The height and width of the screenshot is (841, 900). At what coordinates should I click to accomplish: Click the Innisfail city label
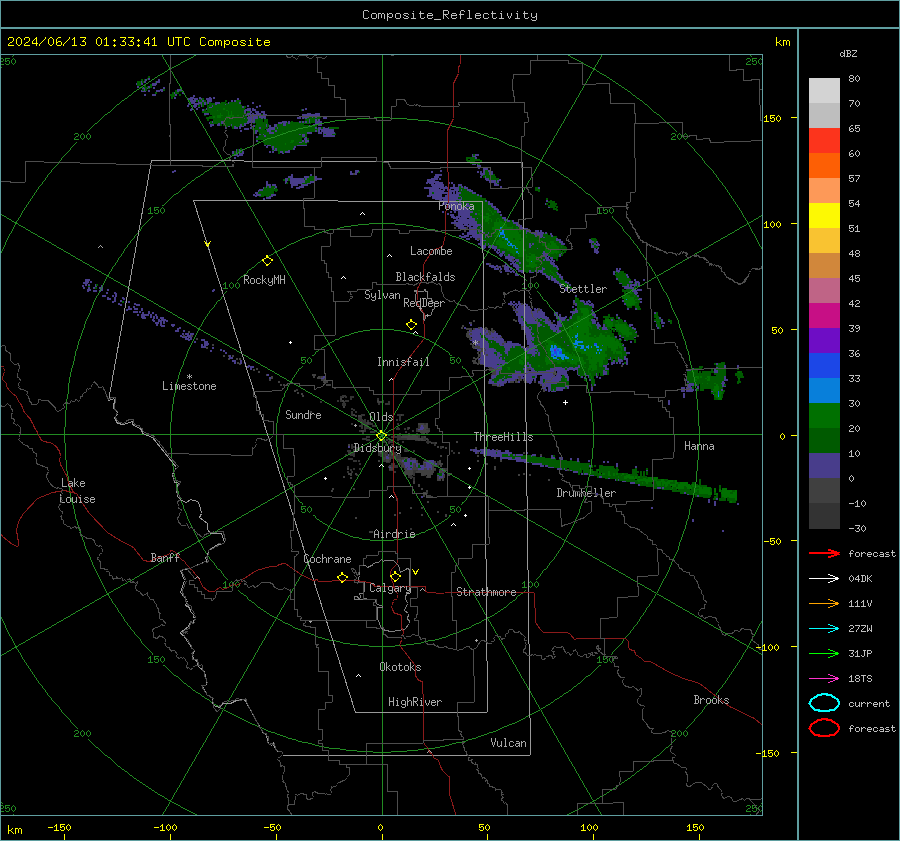point(403,362)
